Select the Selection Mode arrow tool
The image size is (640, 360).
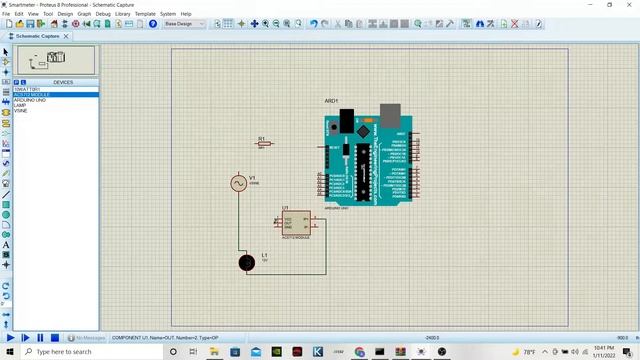pyautogui.click(x=6, y=52)
